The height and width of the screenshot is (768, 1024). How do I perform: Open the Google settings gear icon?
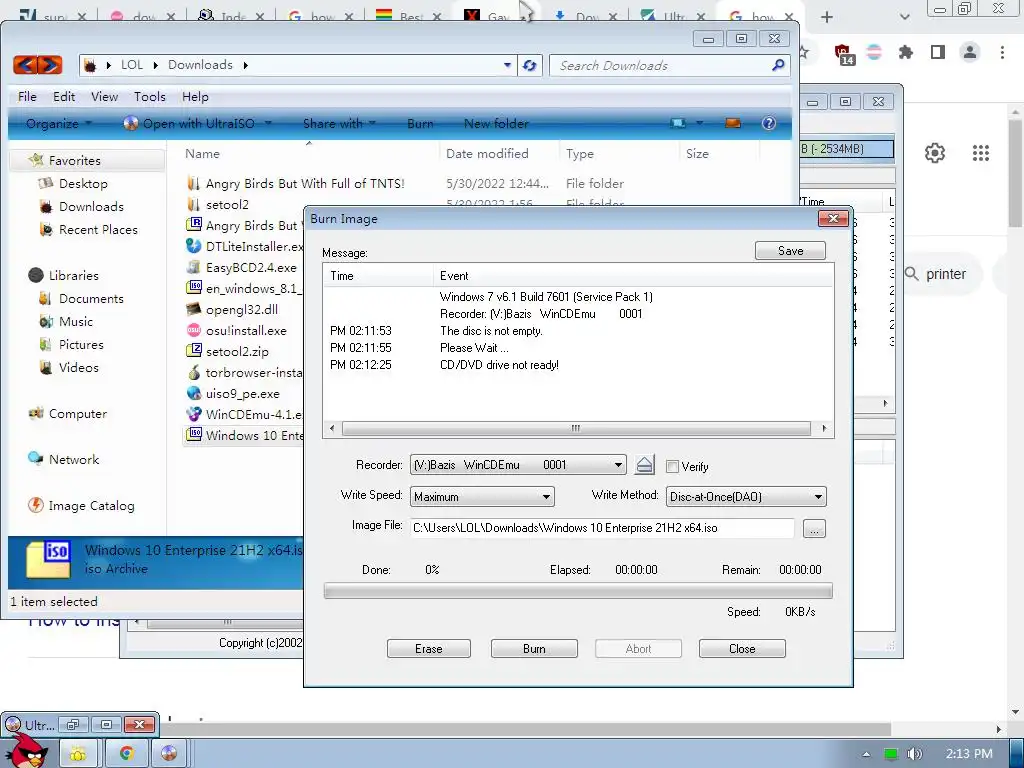[935, 153]
